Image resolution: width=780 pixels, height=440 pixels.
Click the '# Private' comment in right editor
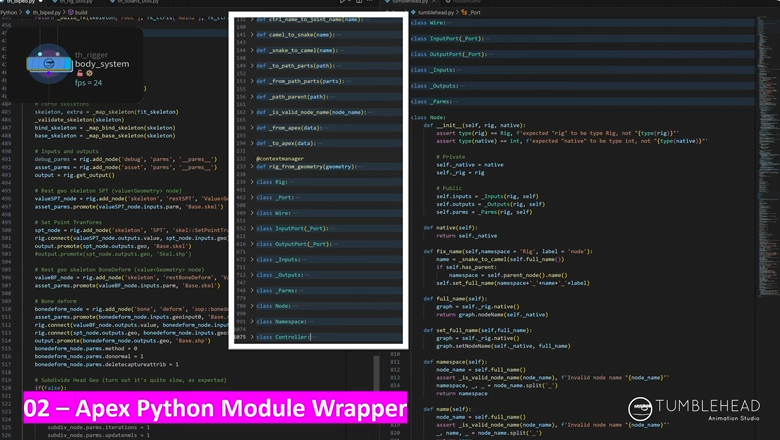point(451,157)
